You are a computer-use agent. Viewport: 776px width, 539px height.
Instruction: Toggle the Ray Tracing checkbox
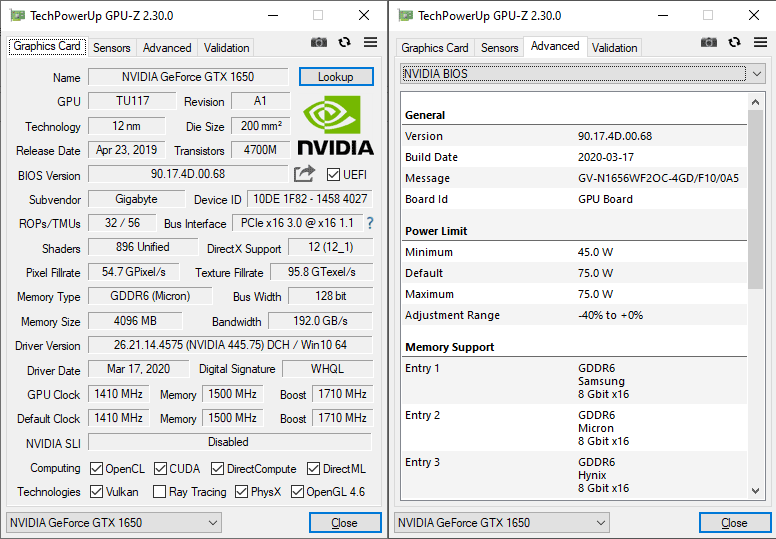[159, 491]
